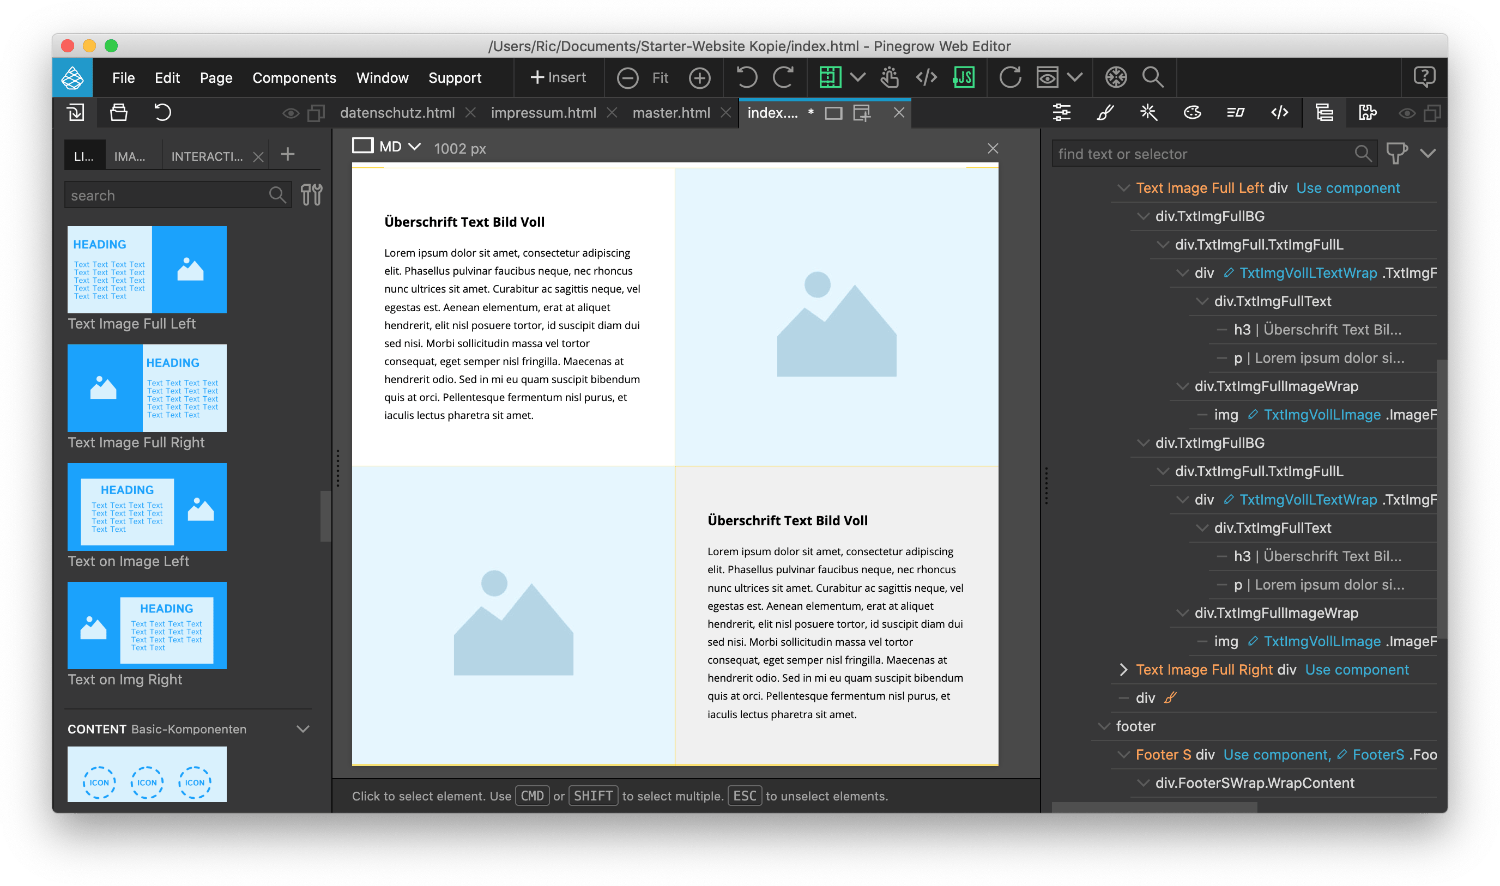Add new library tab with plus
Screen dimensions: 1500x886
pyautogui.click(x=288, y=154)
